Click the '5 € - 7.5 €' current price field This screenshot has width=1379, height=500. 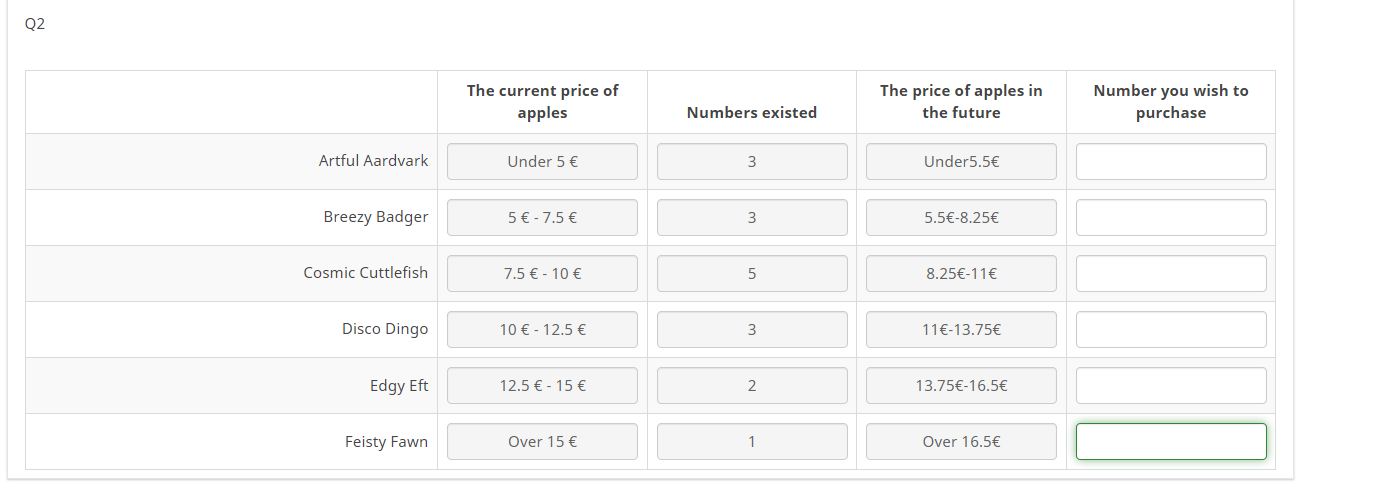tap(542, 218)
